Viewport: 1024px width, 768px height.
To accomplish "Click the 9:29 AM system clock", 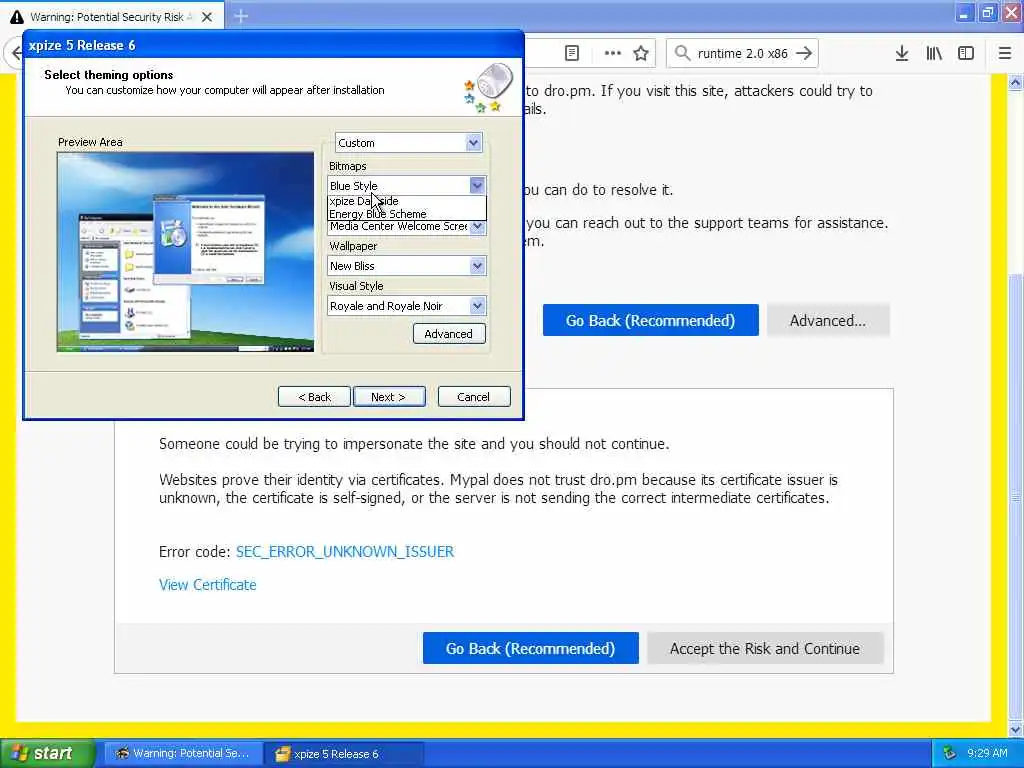I will pos(987,753).
